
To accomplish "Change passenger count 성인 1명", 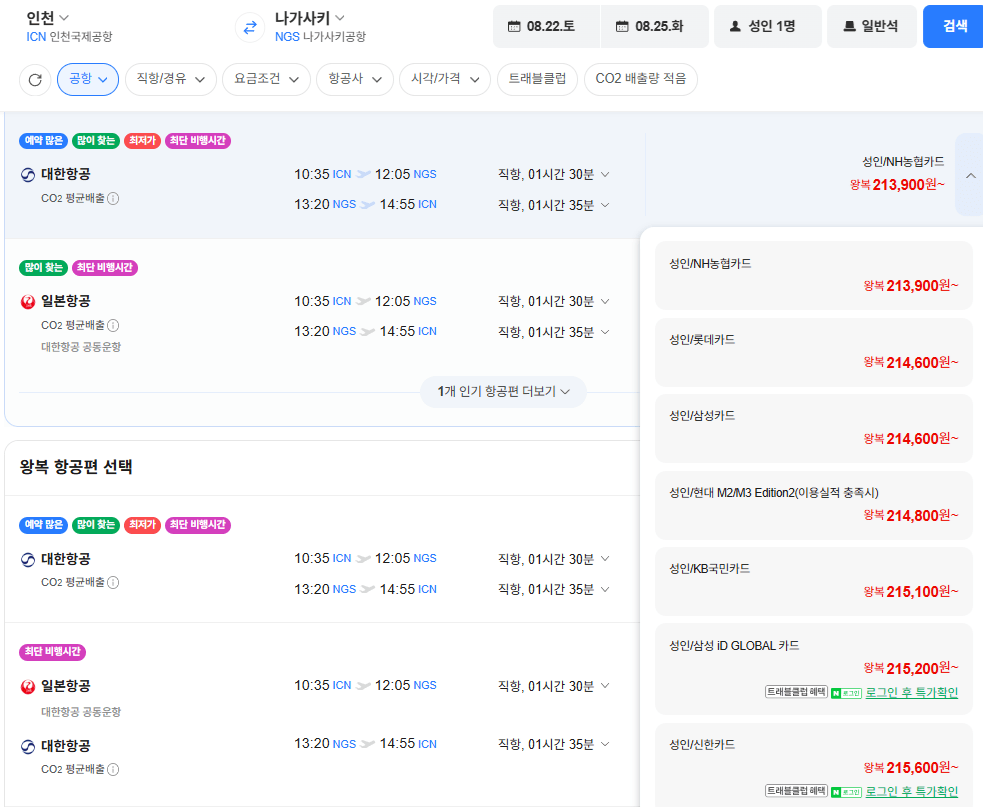I will pyautogui.click(x=768, y=26).
